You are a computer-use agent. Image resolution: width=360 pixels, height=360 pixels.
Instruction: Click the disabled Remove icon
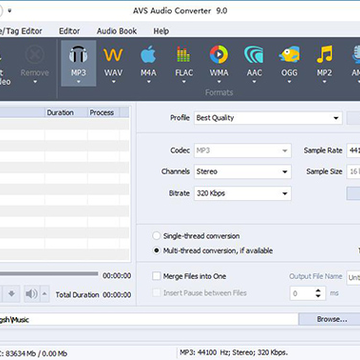tap(35, 55)
